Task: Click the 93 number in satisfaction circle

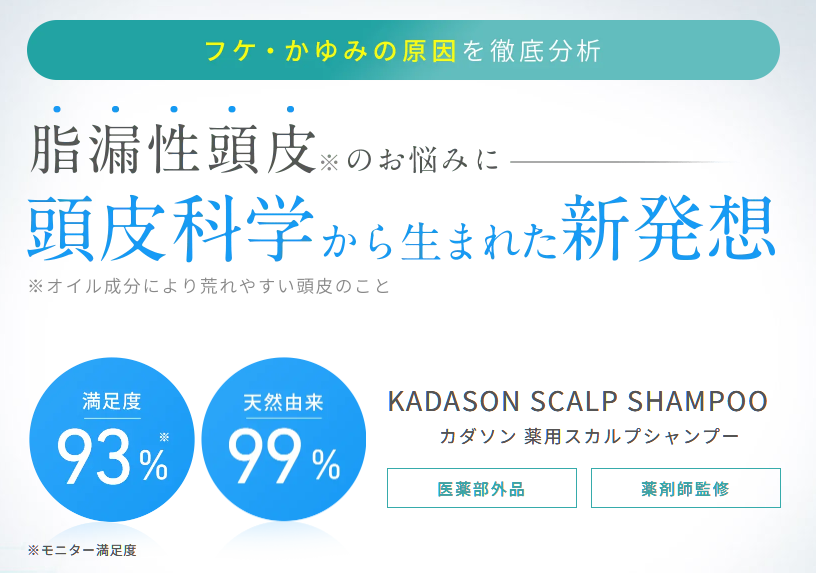Action: click(x=94, y=457)
